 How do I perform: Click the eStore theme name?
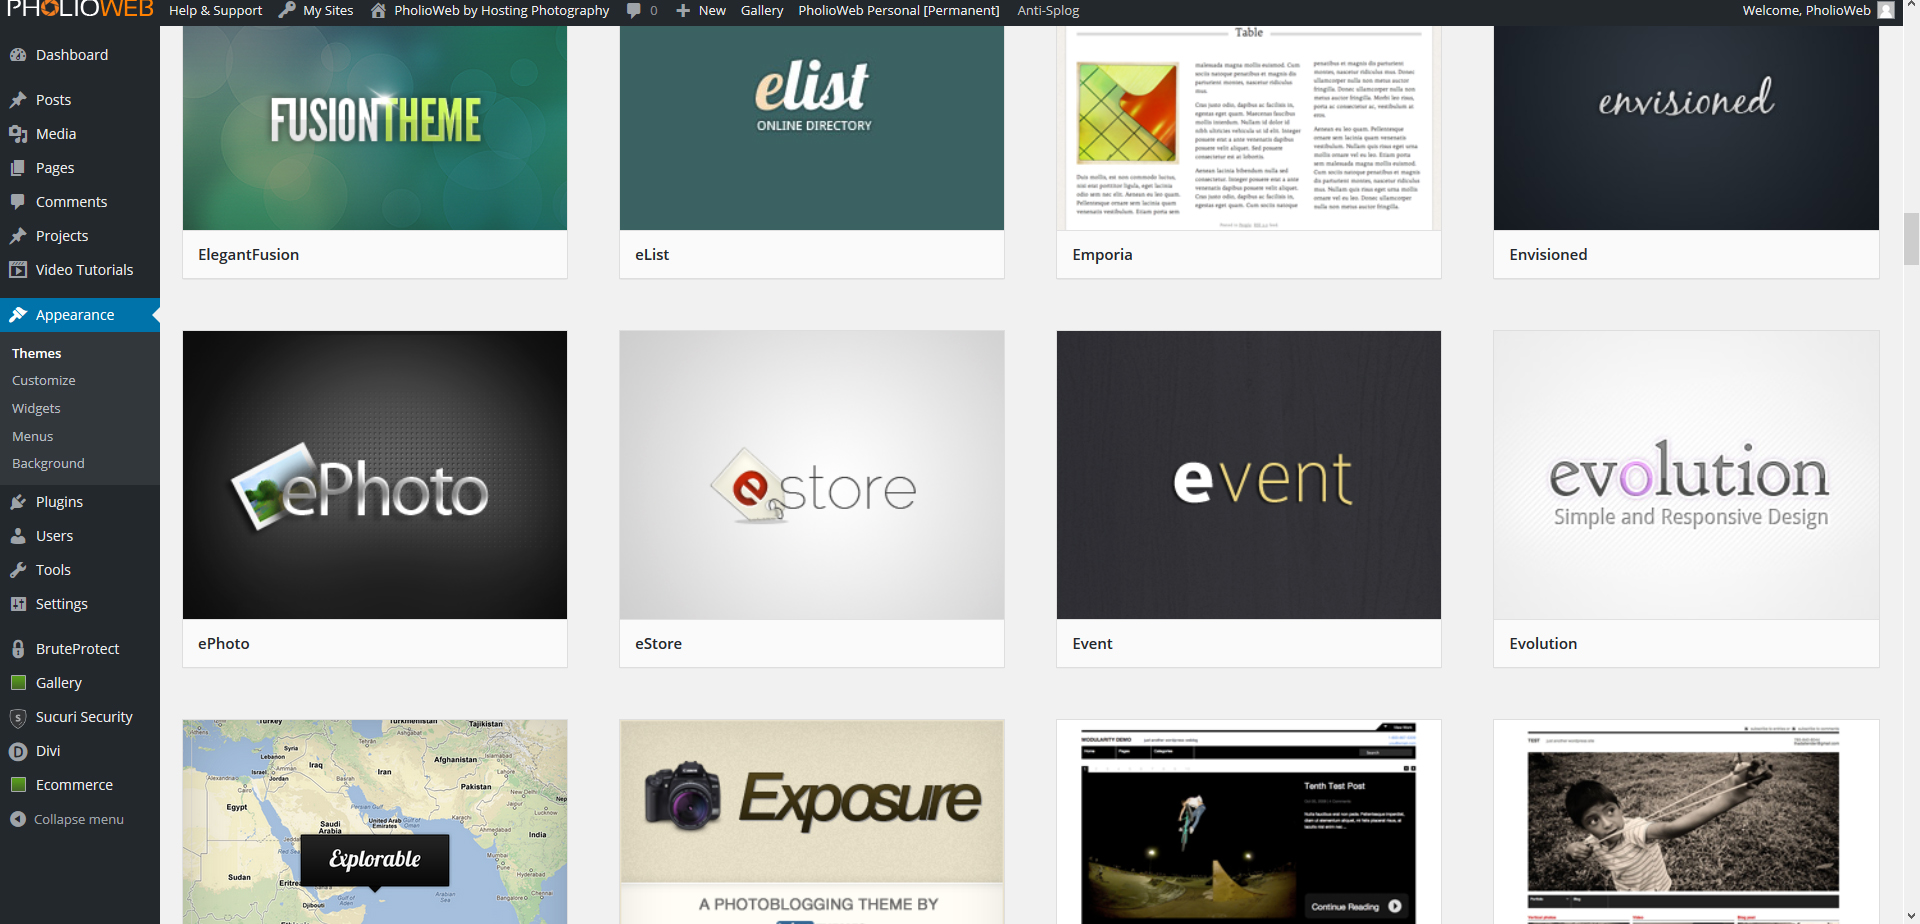point(659,644)
